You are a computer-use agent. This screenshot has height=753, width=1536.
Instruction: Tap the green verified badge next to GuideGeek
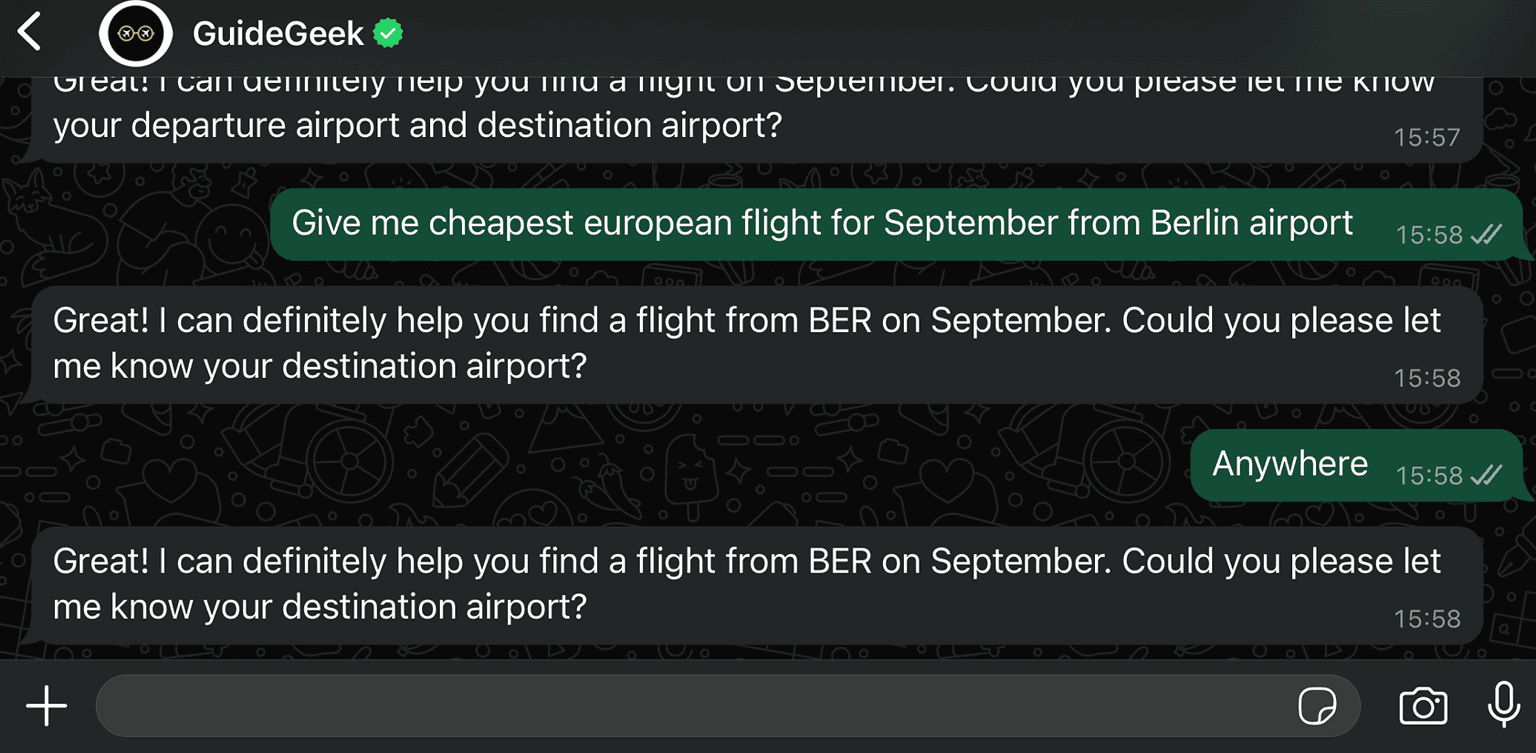(388, 31)
